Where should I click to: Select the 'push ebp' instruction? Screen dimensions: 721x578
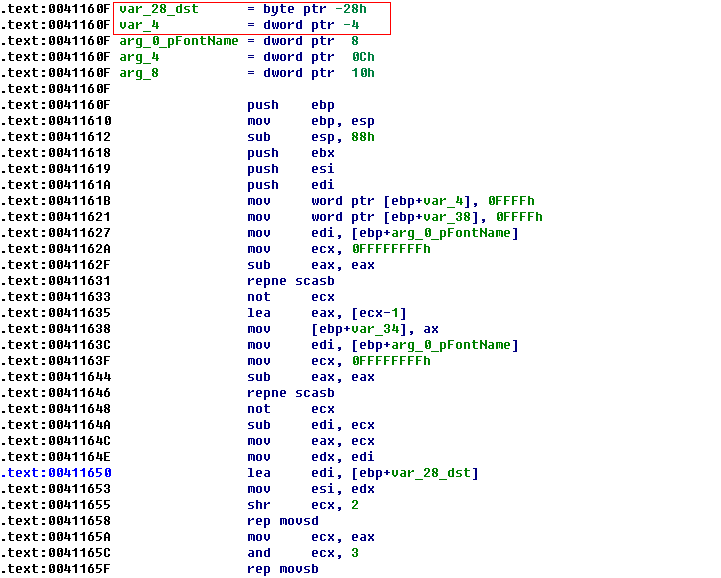click(291, 105)
